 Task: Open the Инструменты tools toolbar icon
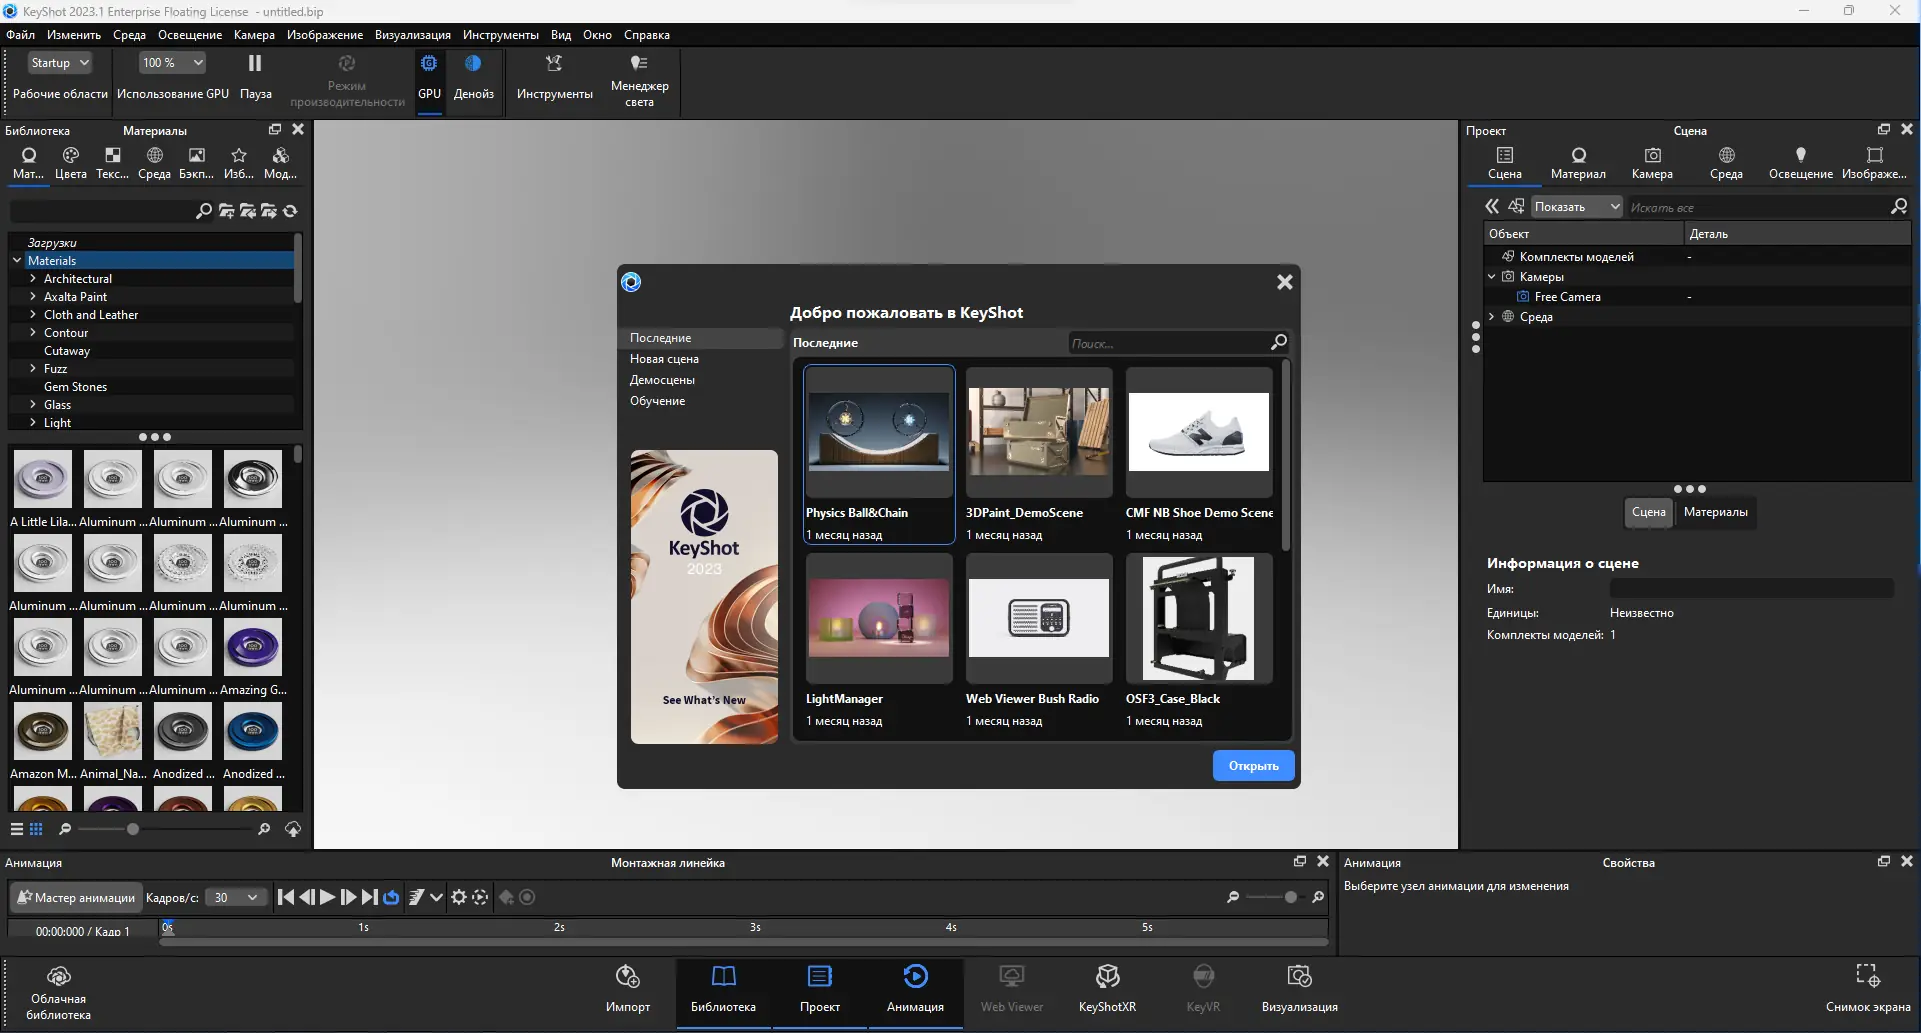point(554,64)
